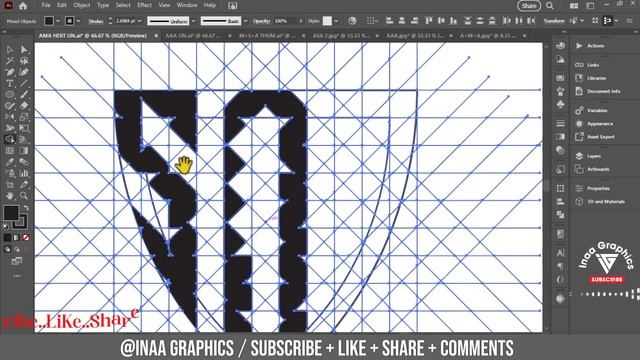This screenshot has height=360, width=640.
Task: Open the Transform panel link
Action: pyautogui.click(x=554, y=21)
